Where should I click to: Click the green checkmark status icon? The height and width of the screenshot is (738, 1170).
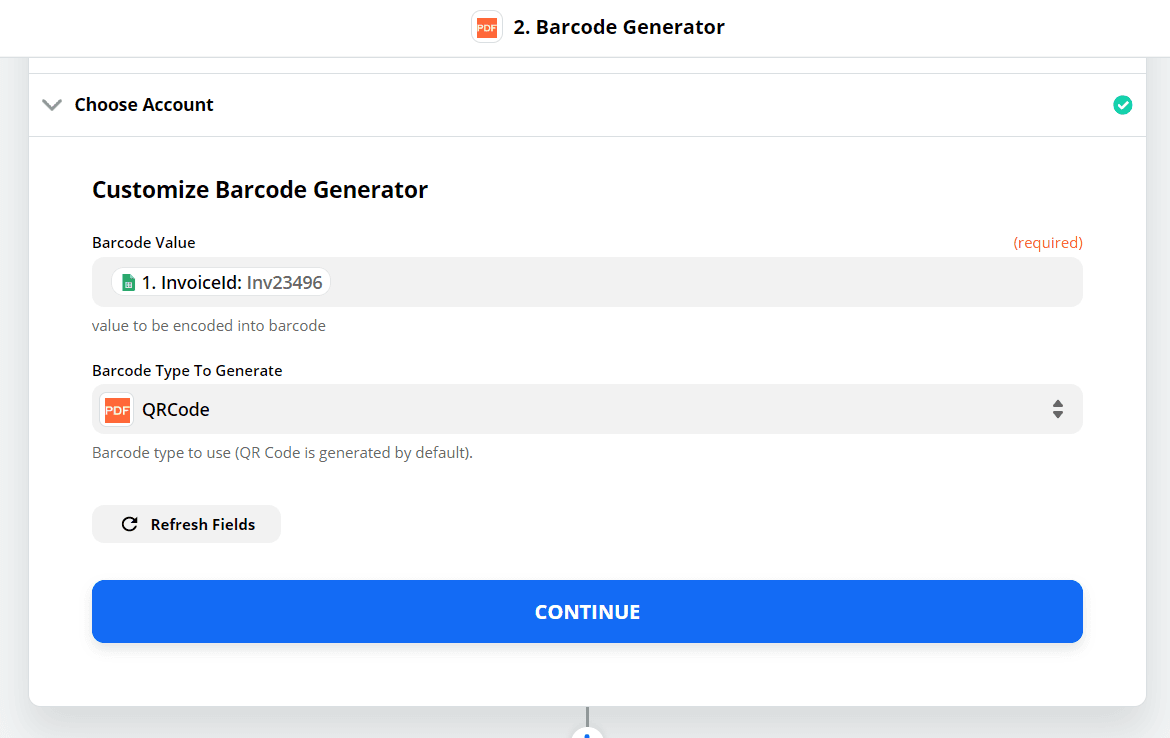pos(1123,105)
